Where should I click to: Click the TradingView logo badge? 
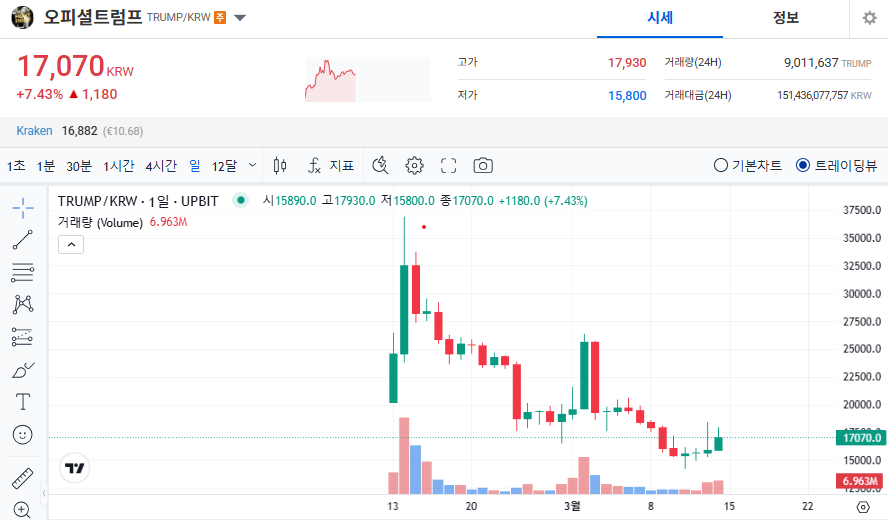pyautogui.click(x=75, y=468)
